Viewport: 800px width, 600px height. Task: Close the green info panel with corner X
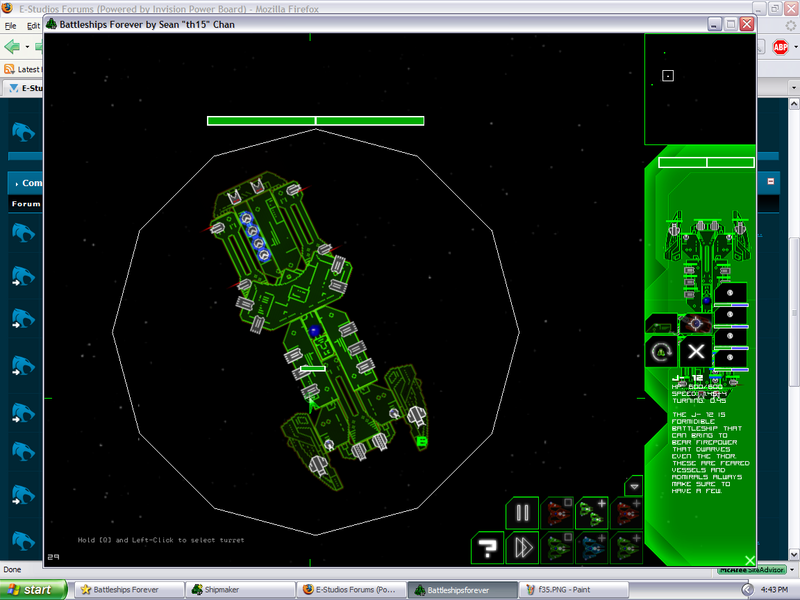(x=749, y=560)
